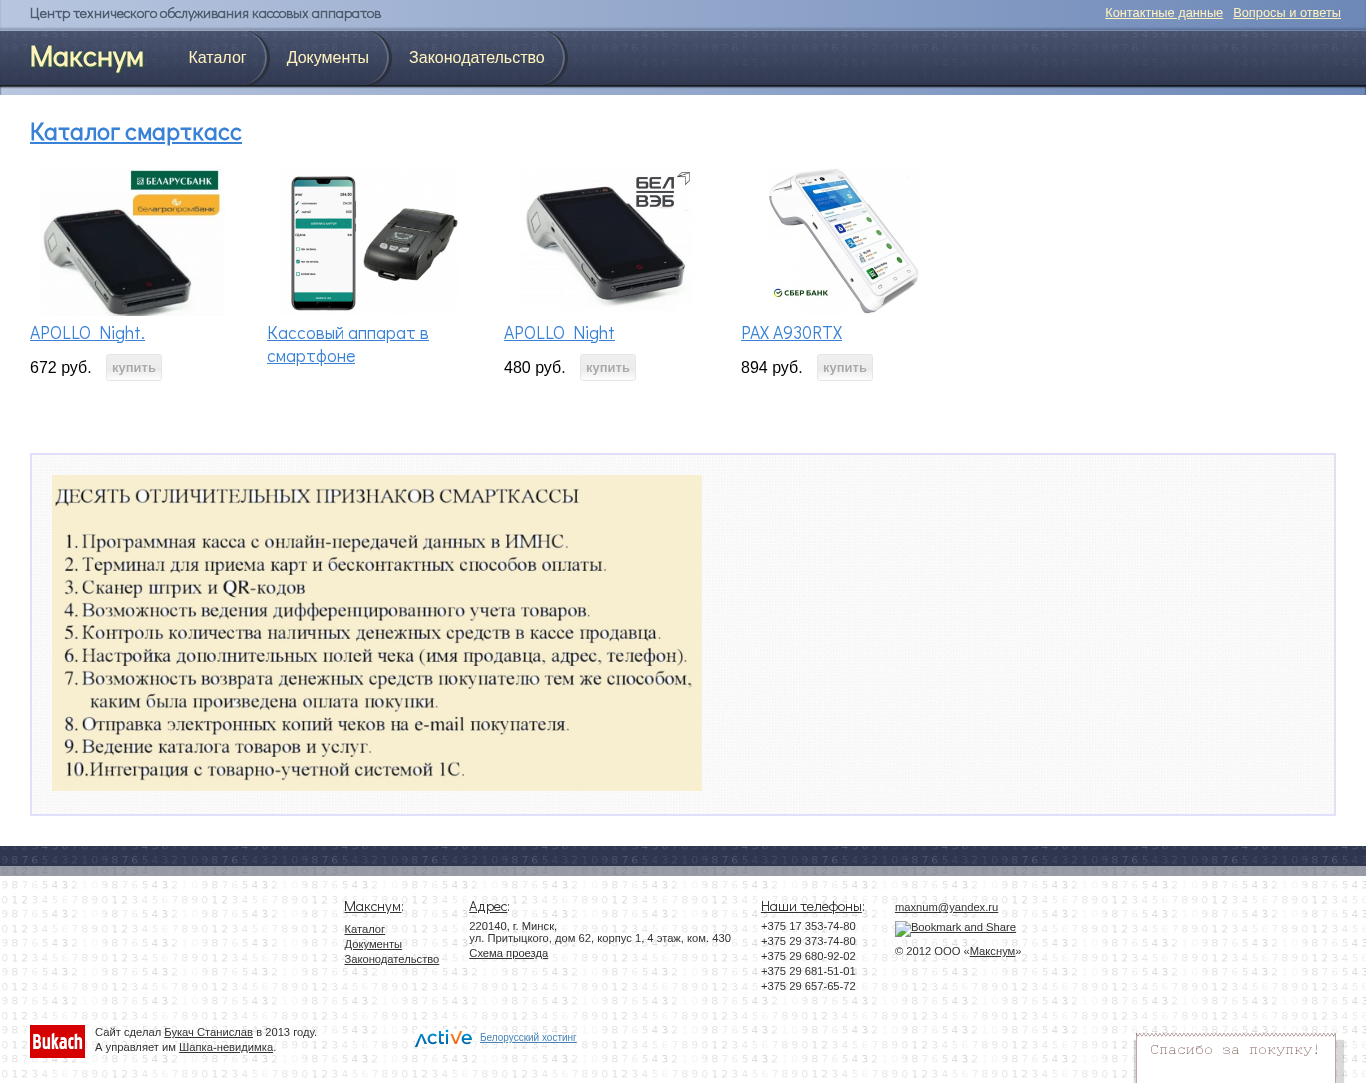Click phone number +375 17 353-74-80

pos(808,926)
